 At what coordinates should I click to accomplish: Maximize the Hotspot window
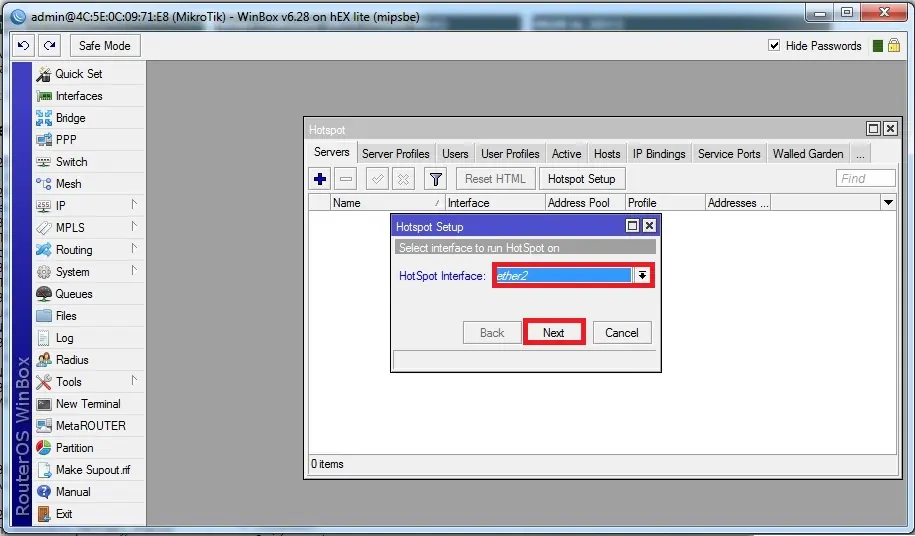point(874,128)
